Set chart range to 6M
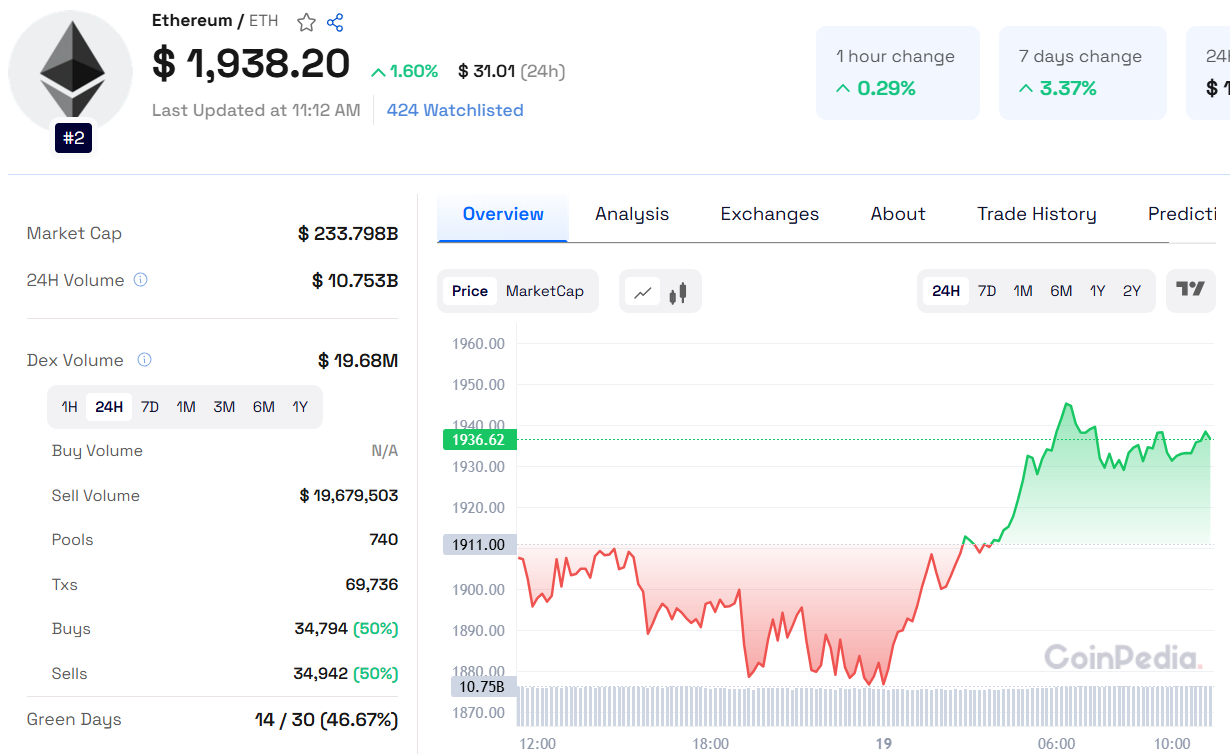The image size is (1230, 754). [1061, 291]
